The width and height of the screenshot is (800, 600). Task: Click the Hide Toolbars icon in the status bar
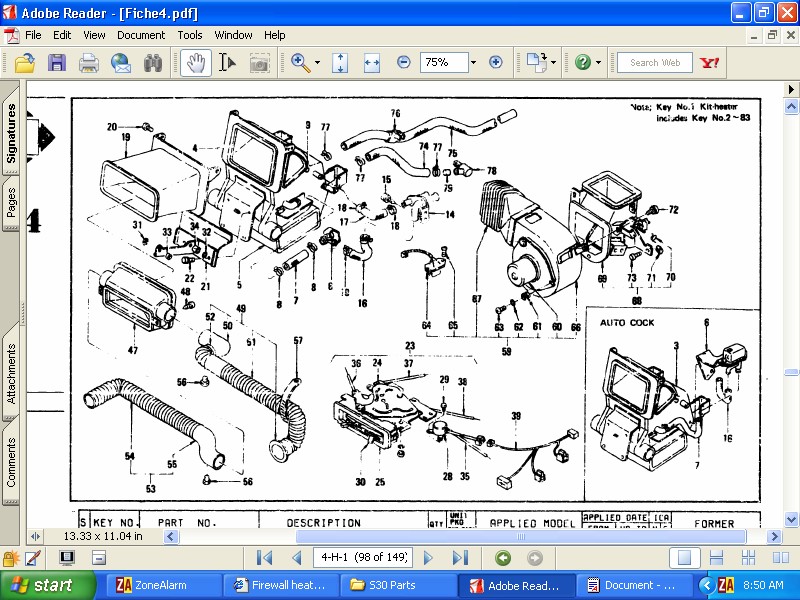point(99,558)
